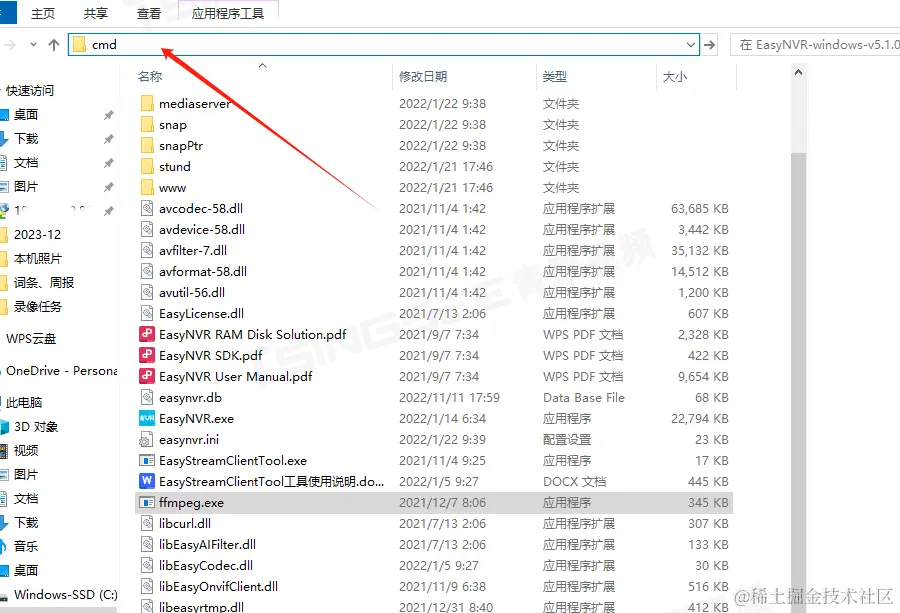
Task: Open WPS云盘 in navigation pane
Action: point(31,339)
